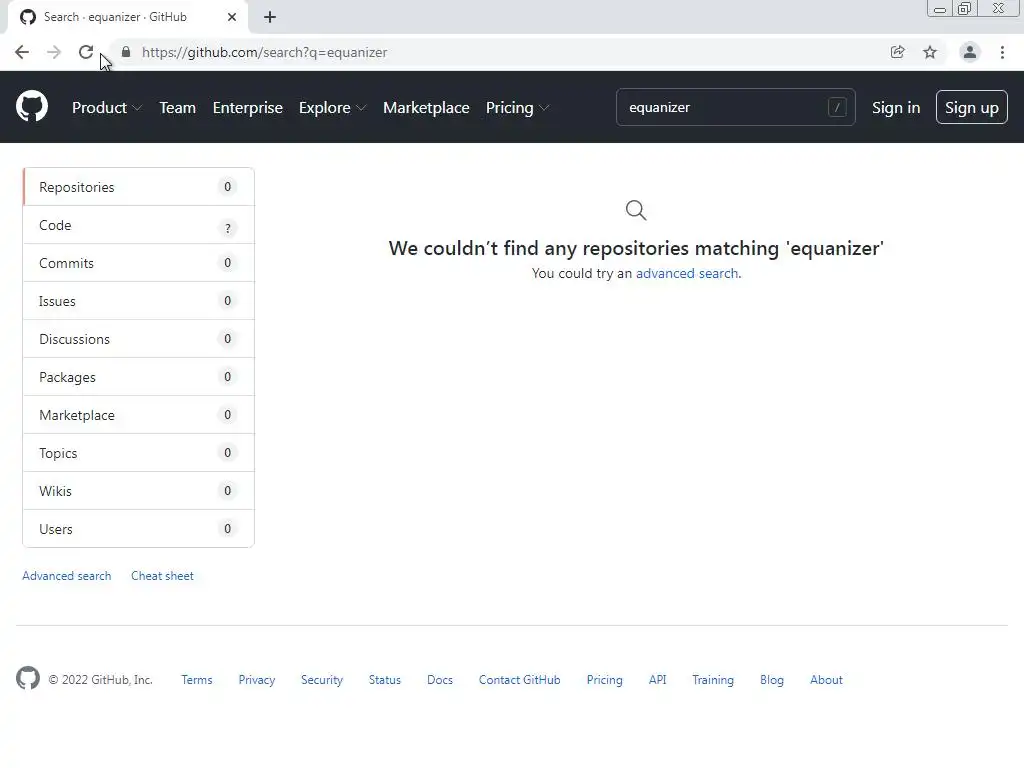Open Advanced search link below sidebar

(67, 576)
